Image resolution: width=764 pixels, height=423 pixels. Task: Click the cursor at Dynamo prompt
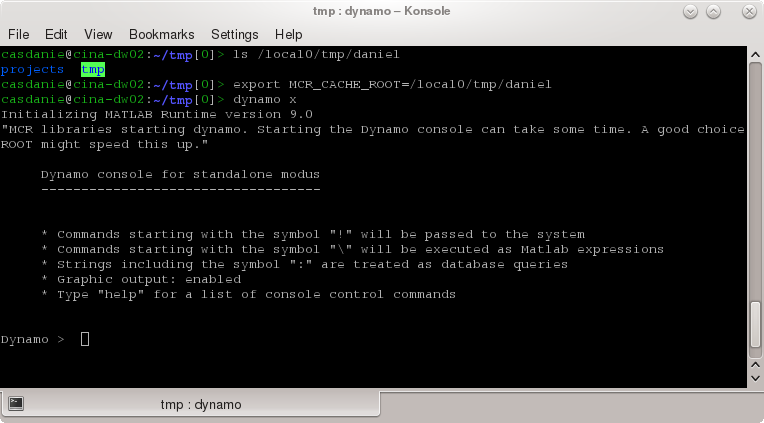(85, 339)
